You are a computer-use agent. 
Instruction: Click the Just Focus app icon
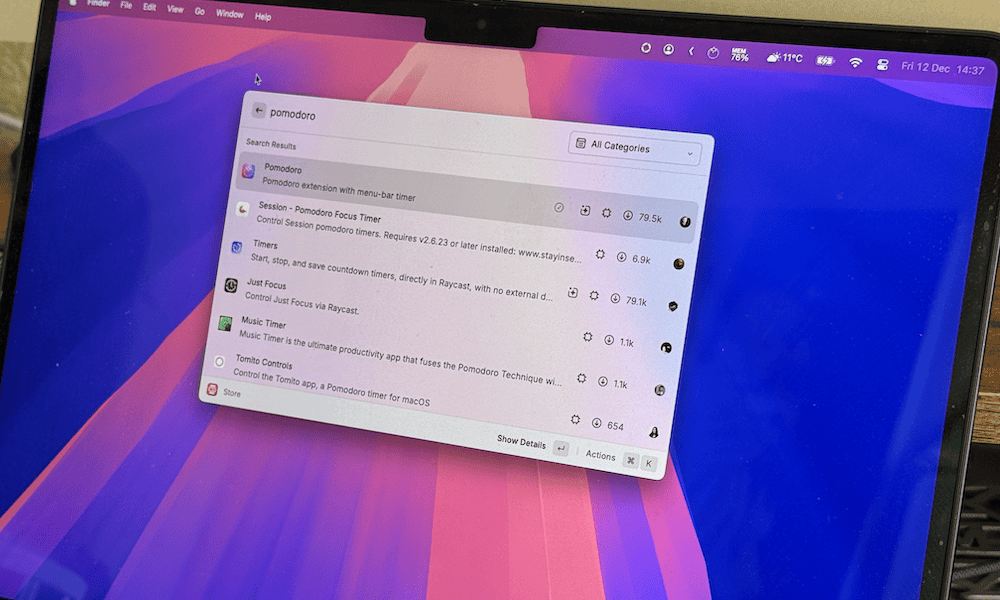click(231, 285)
